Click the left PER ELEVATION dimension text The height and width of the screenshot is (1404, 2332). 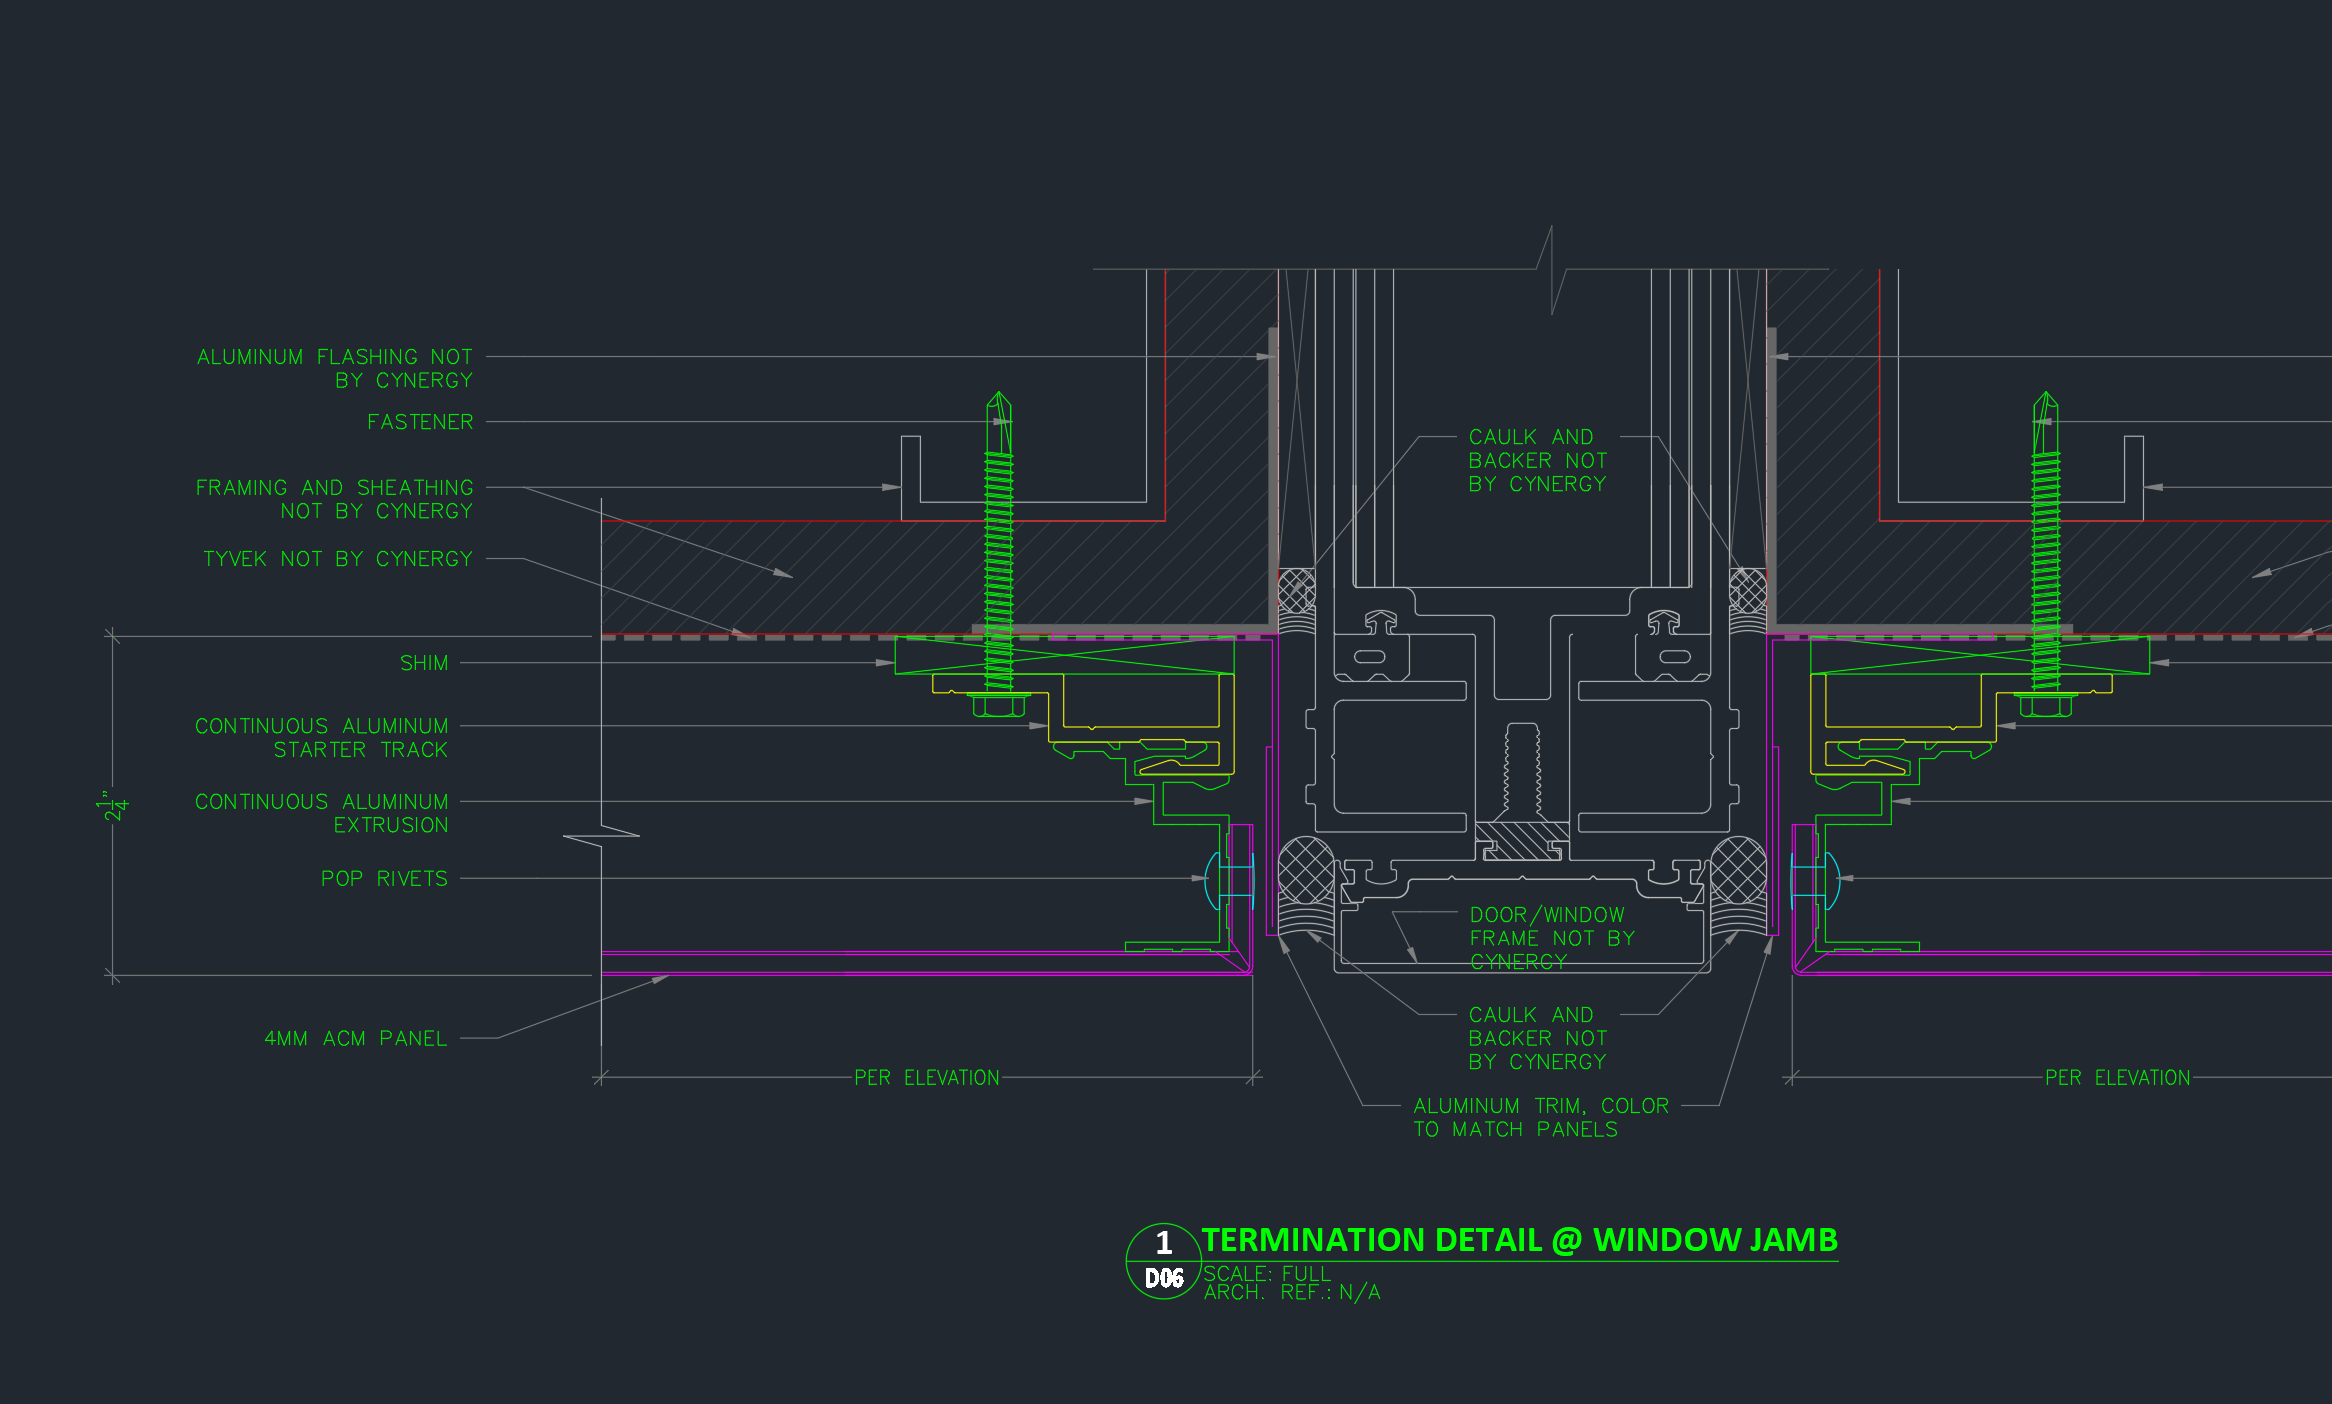[x=926, y=1078]
